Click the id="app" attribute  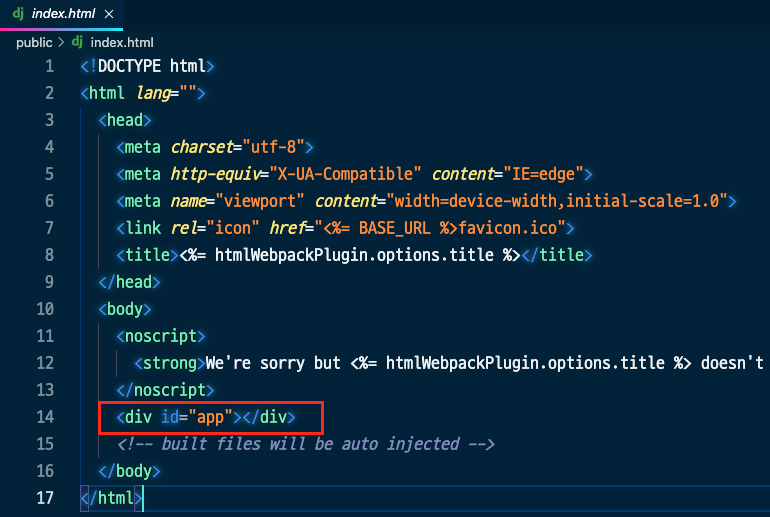coord(197,417)
